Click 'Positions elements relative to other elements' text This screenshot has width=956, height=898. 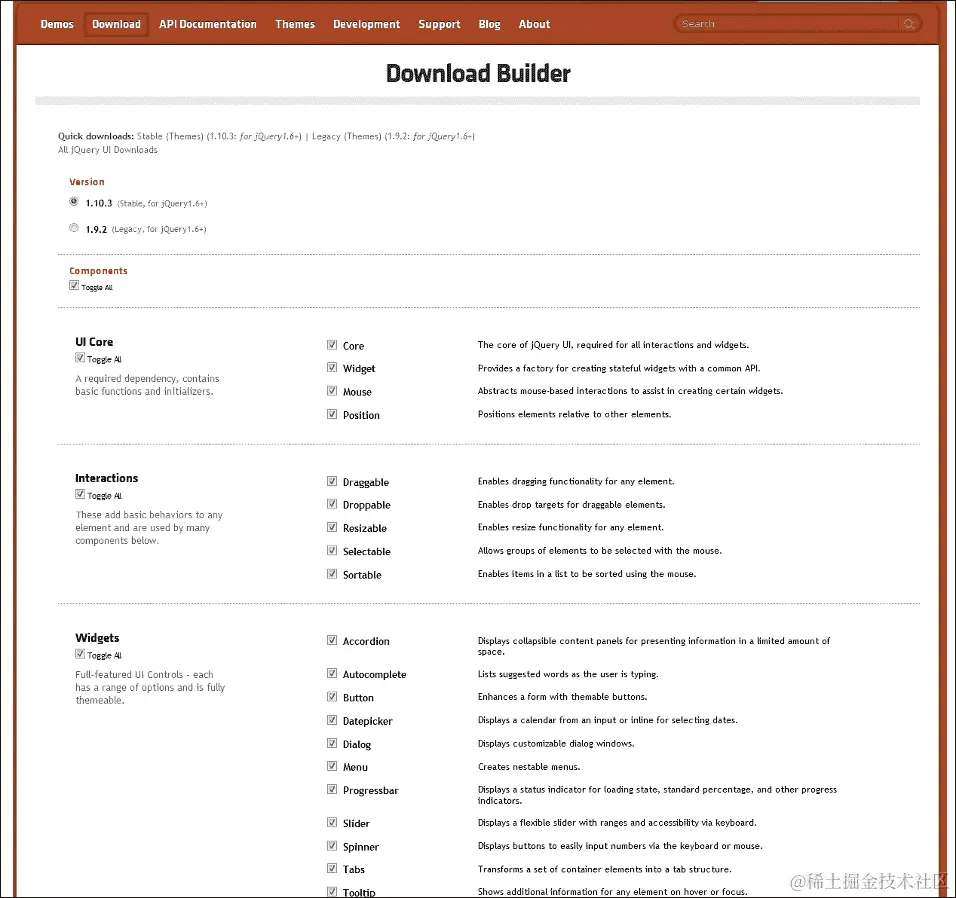(x=574, y=414)
